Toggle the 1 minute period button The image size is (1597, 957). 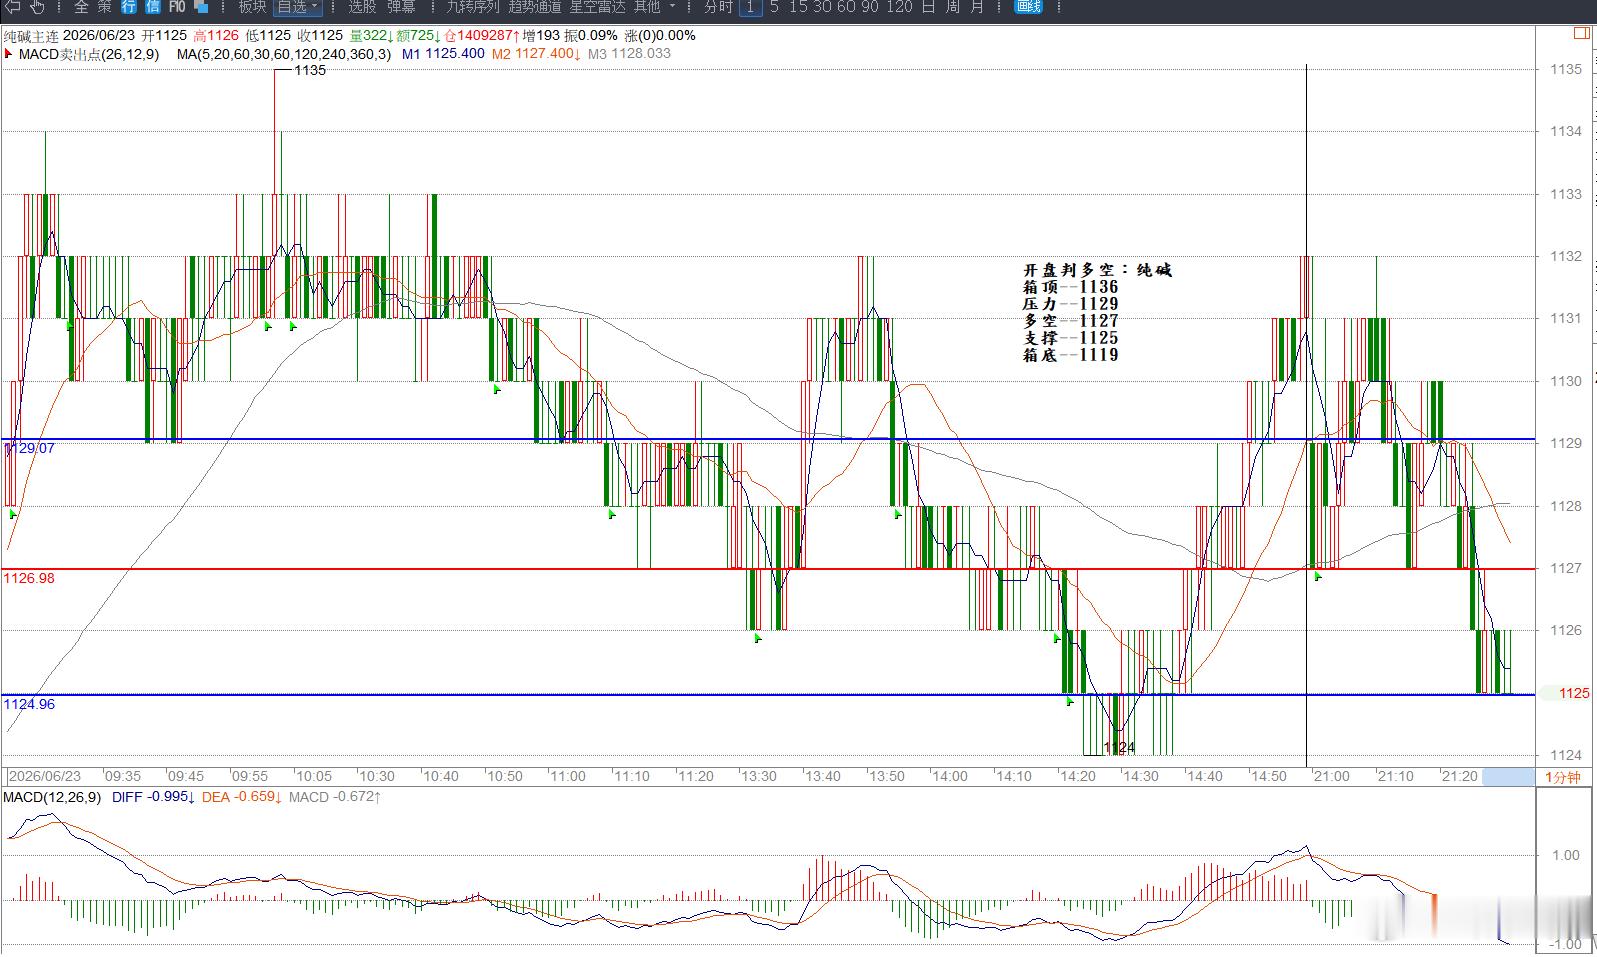coord(750,7)
